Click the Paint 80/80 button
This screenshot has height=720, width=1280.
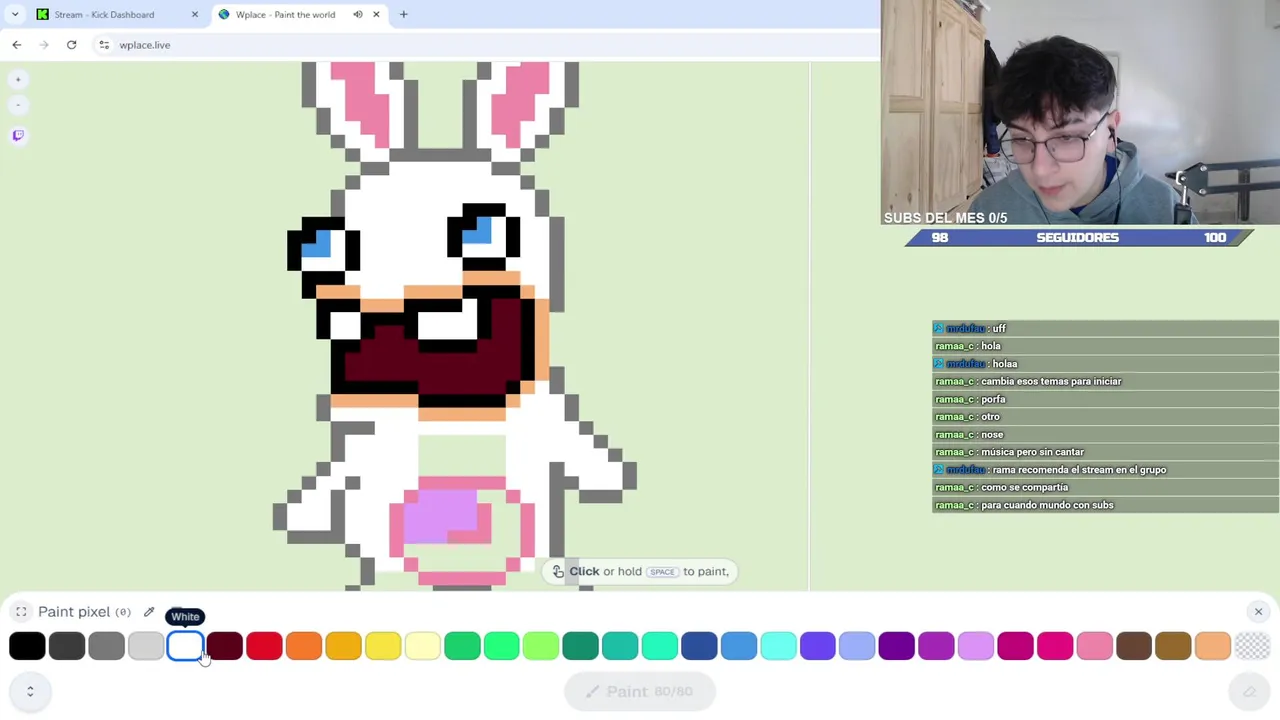coord(640,692)
